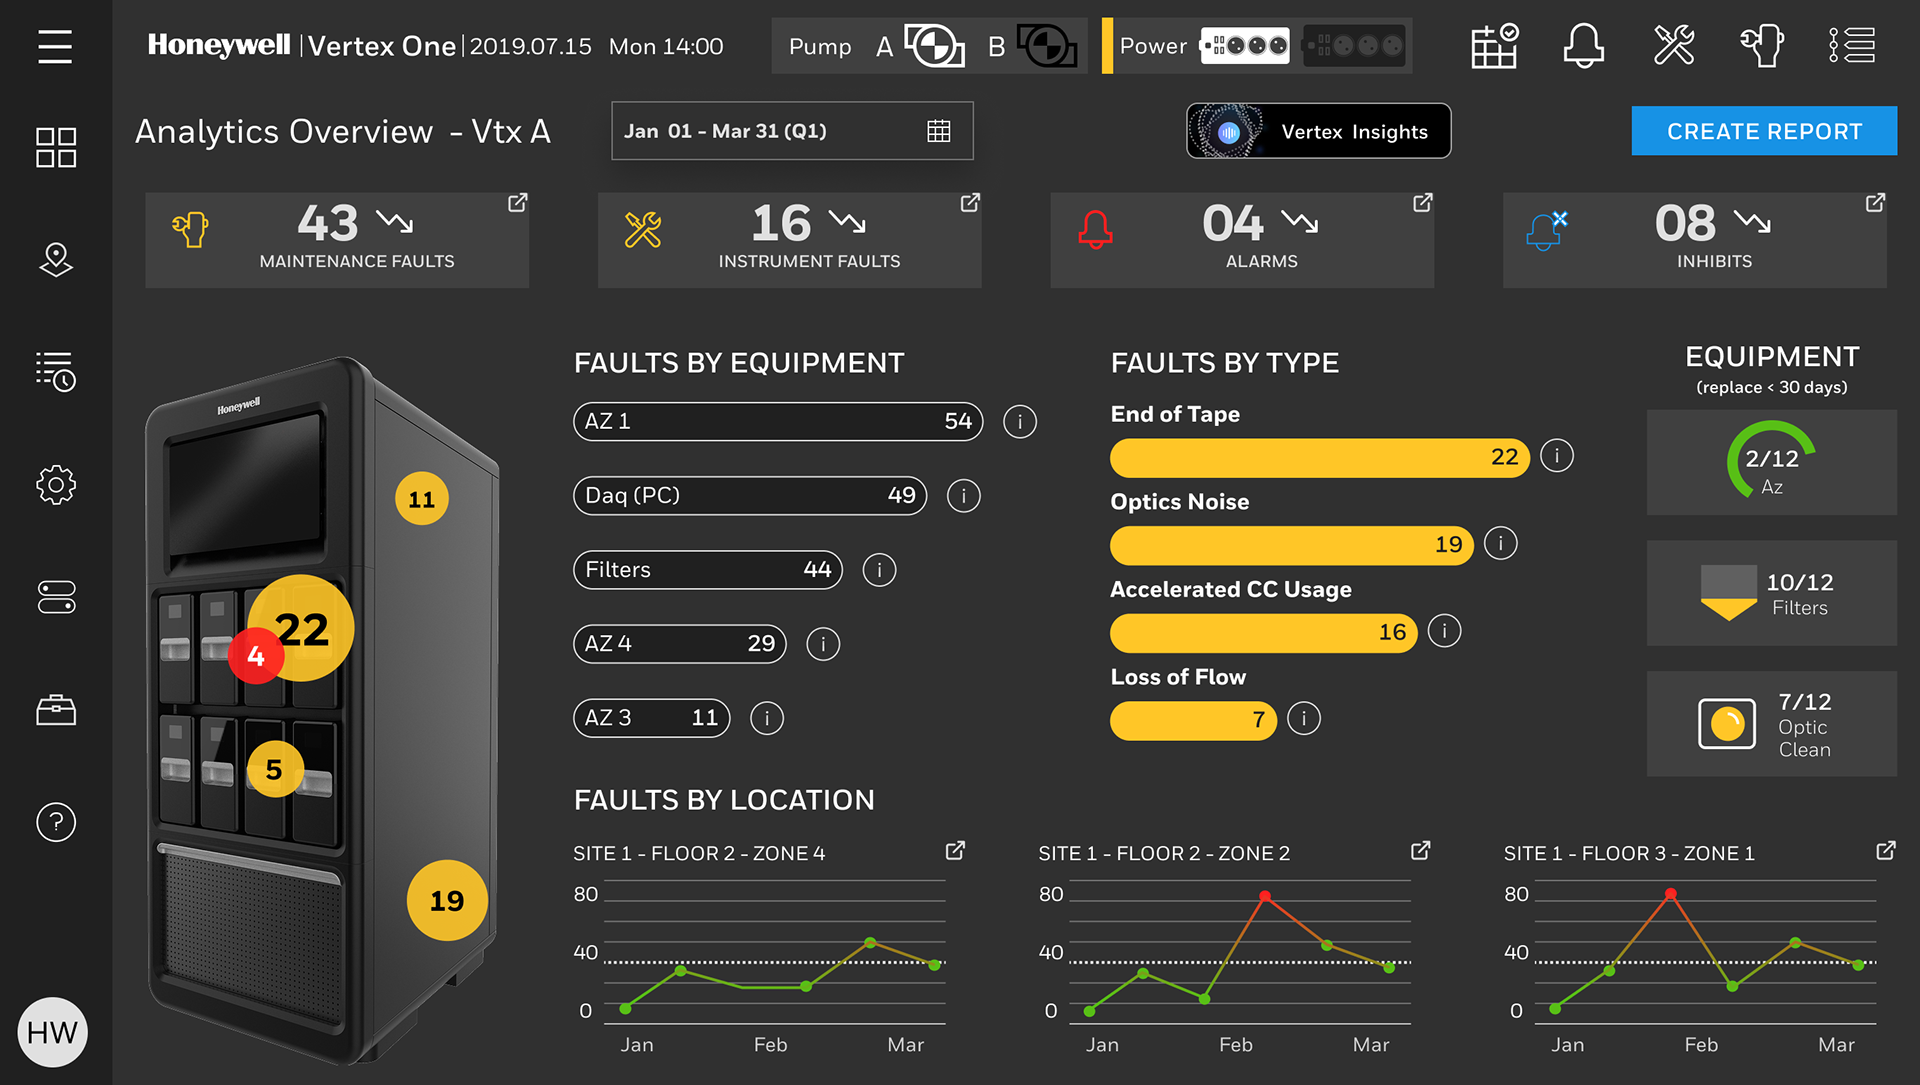Select the Inhibits summary card
Screen dimensions: 1920x1085
1694,240
